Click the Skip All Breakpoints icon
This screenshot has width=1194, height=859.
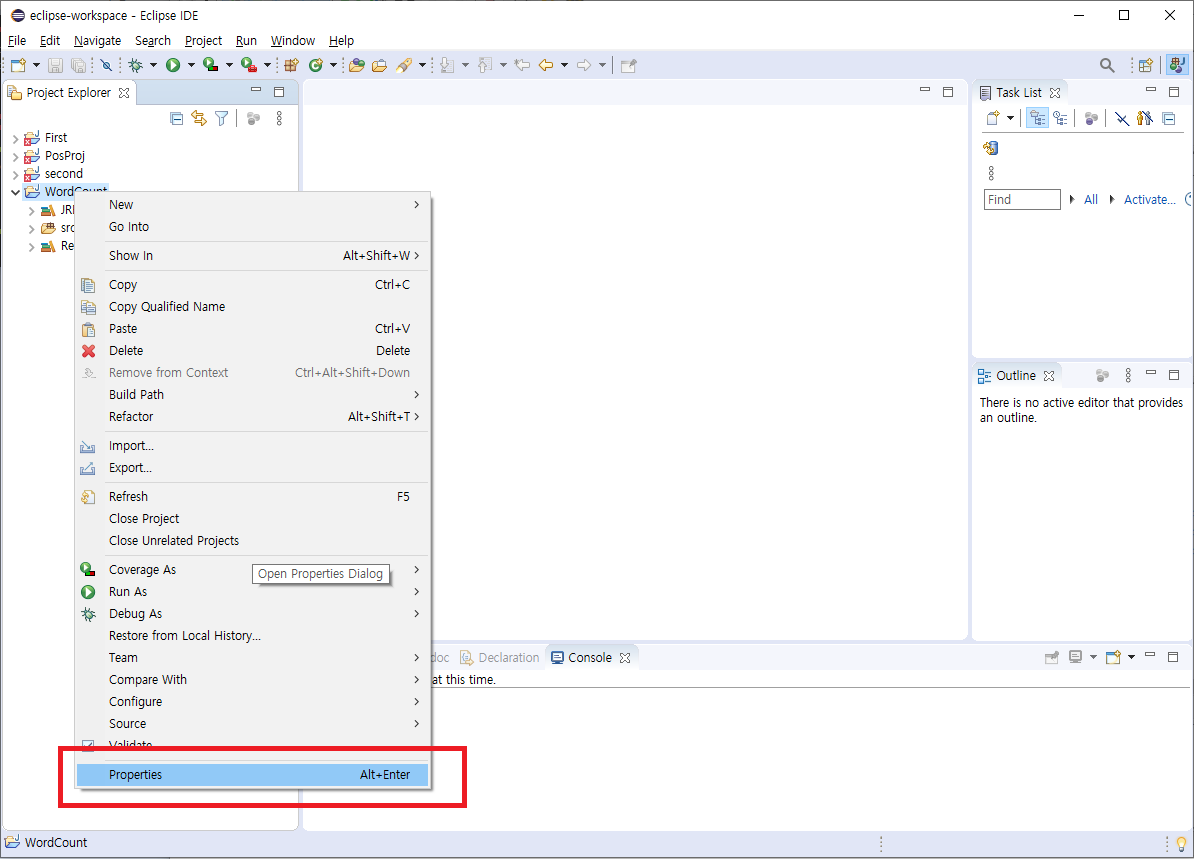tap(107, 65)
